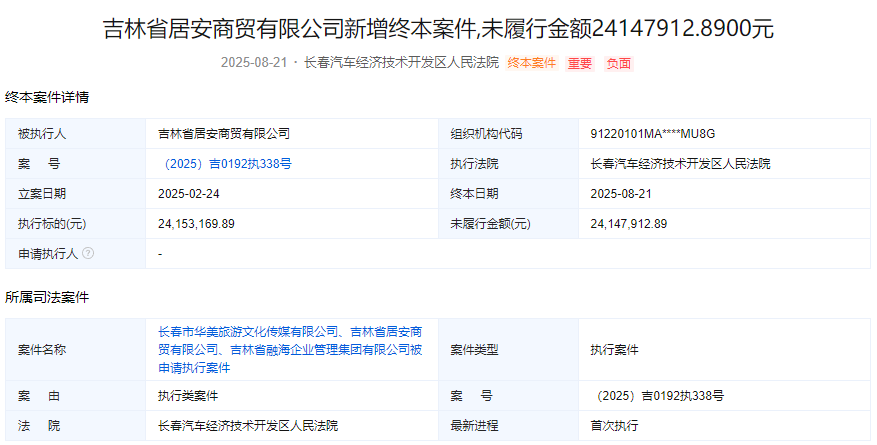Click the 执行标的(元) label
The image size is (877, 445).
tap(52, 224)
